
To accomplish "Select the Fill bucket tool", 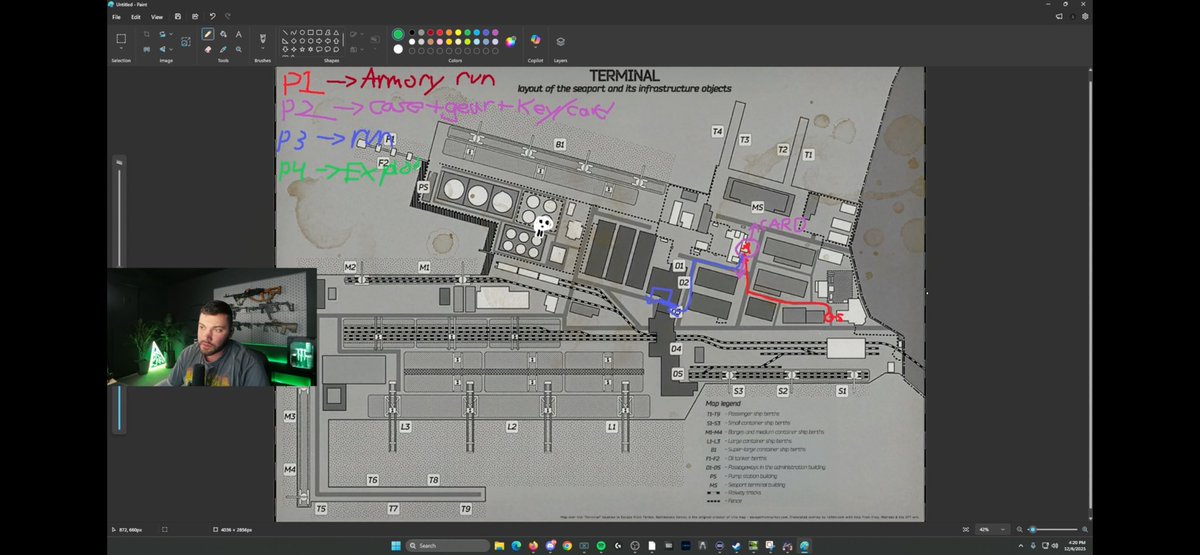I will pos(223,34).
